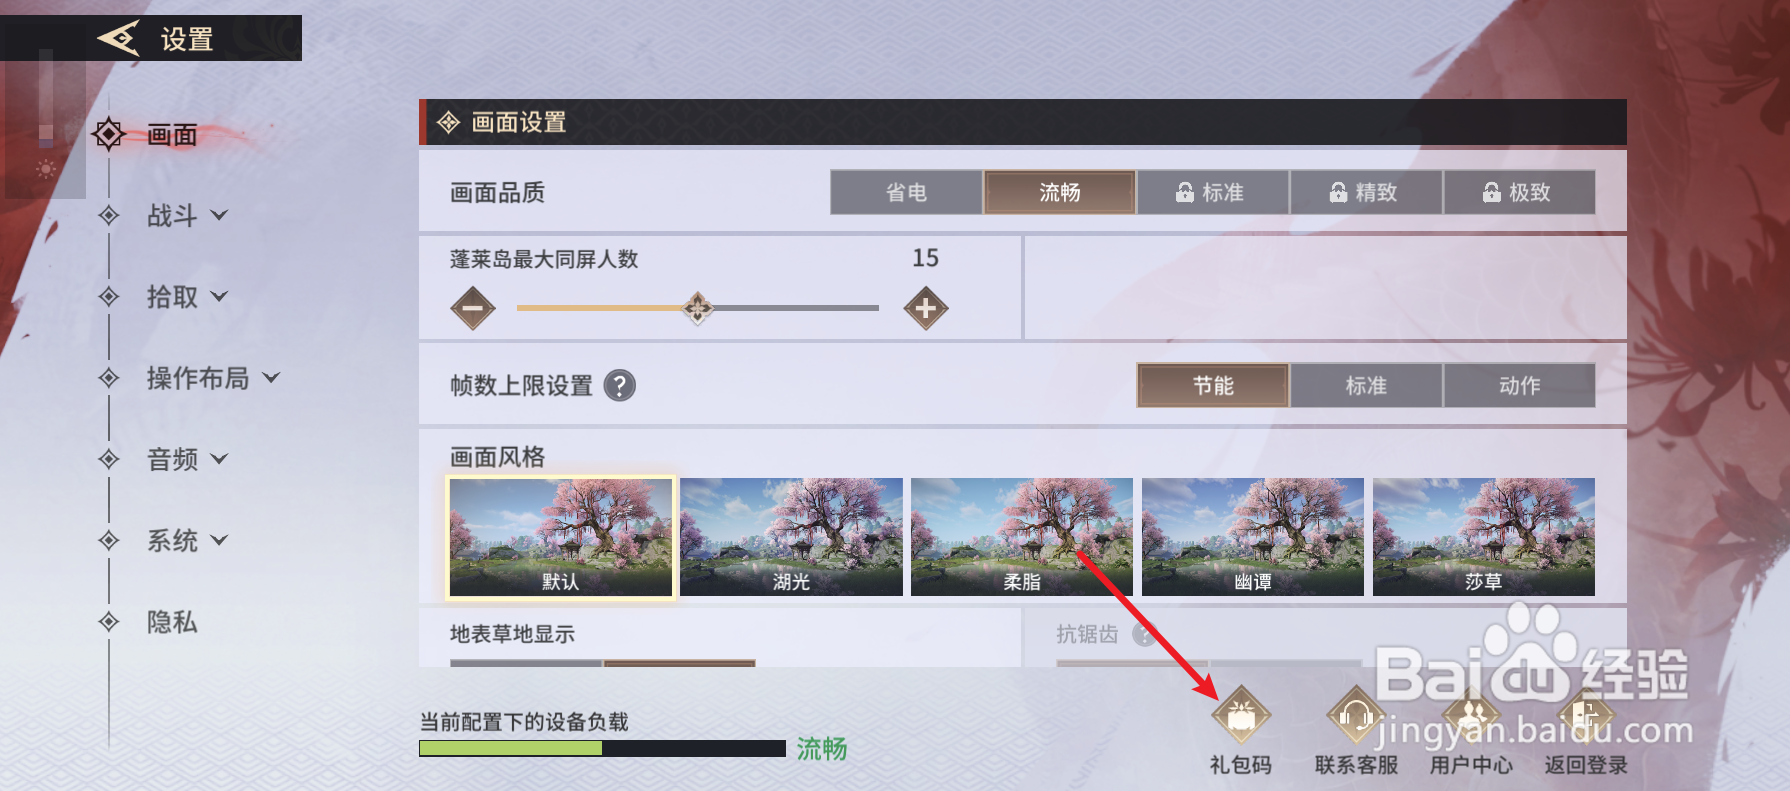Switch to the 画面 settings tab
The width and height of the screenshot is (1790, 791).
(172, 134)
